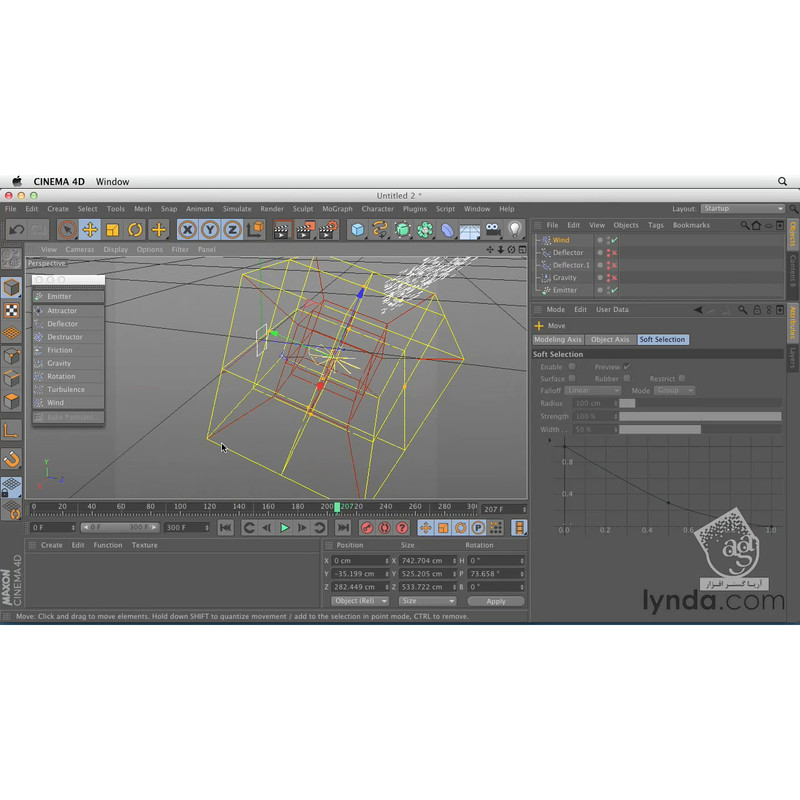This screenshot has width=800, height=800.
Task: Select the Gravity object in Object Manager
Action: coord(564,278)
